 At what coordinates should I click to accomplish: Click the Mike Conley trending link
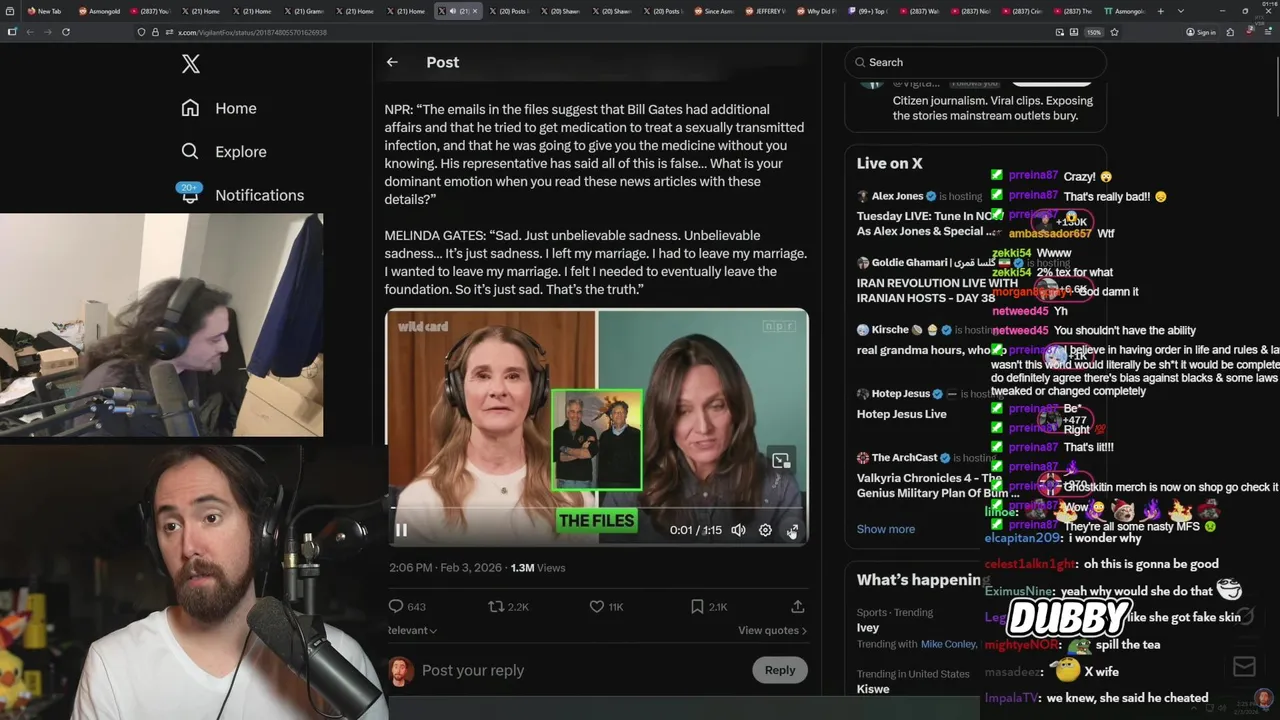948,644
